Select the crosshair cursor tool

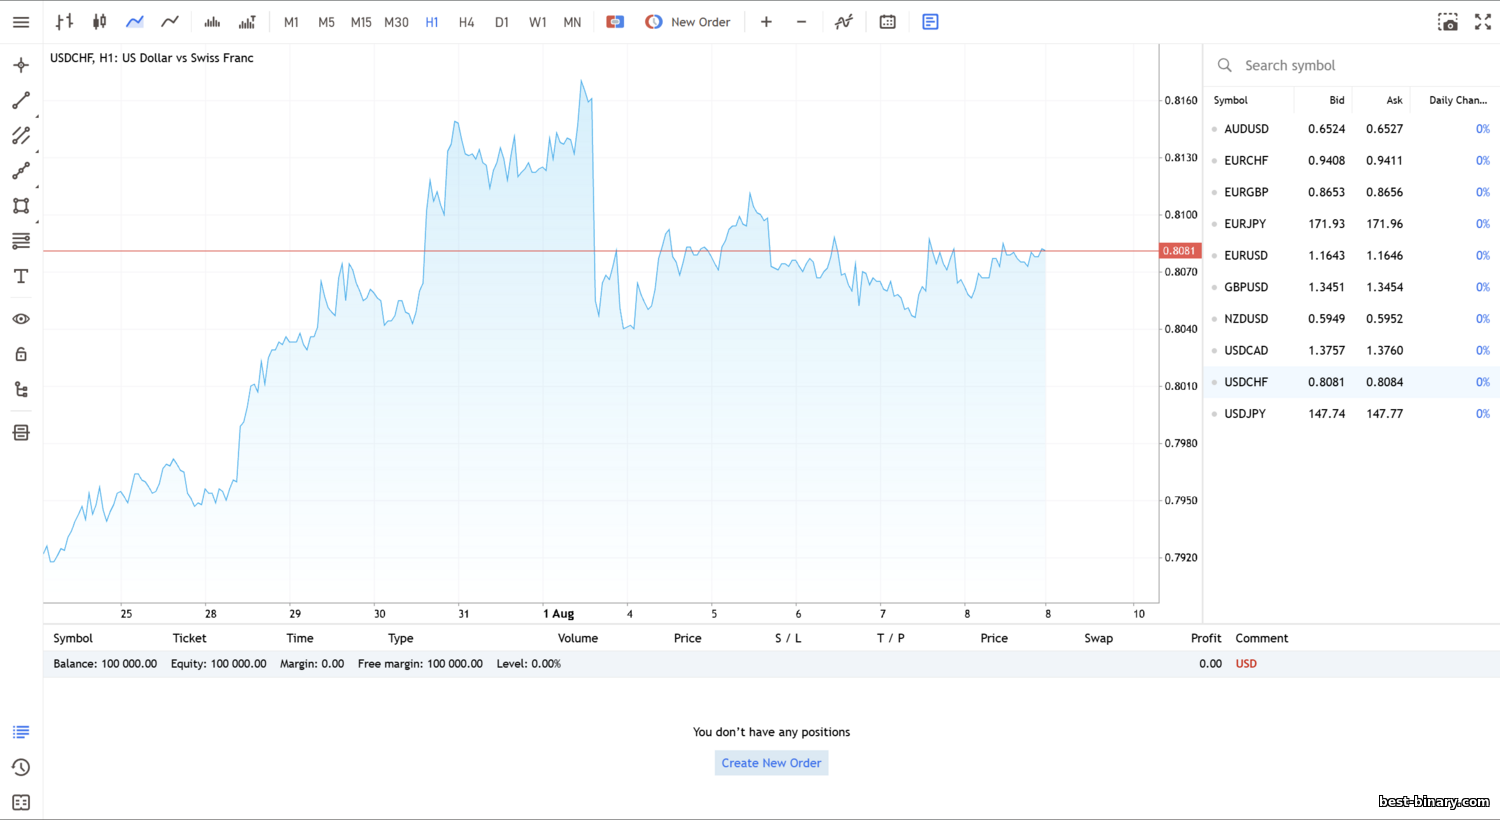tap(21, 65)
